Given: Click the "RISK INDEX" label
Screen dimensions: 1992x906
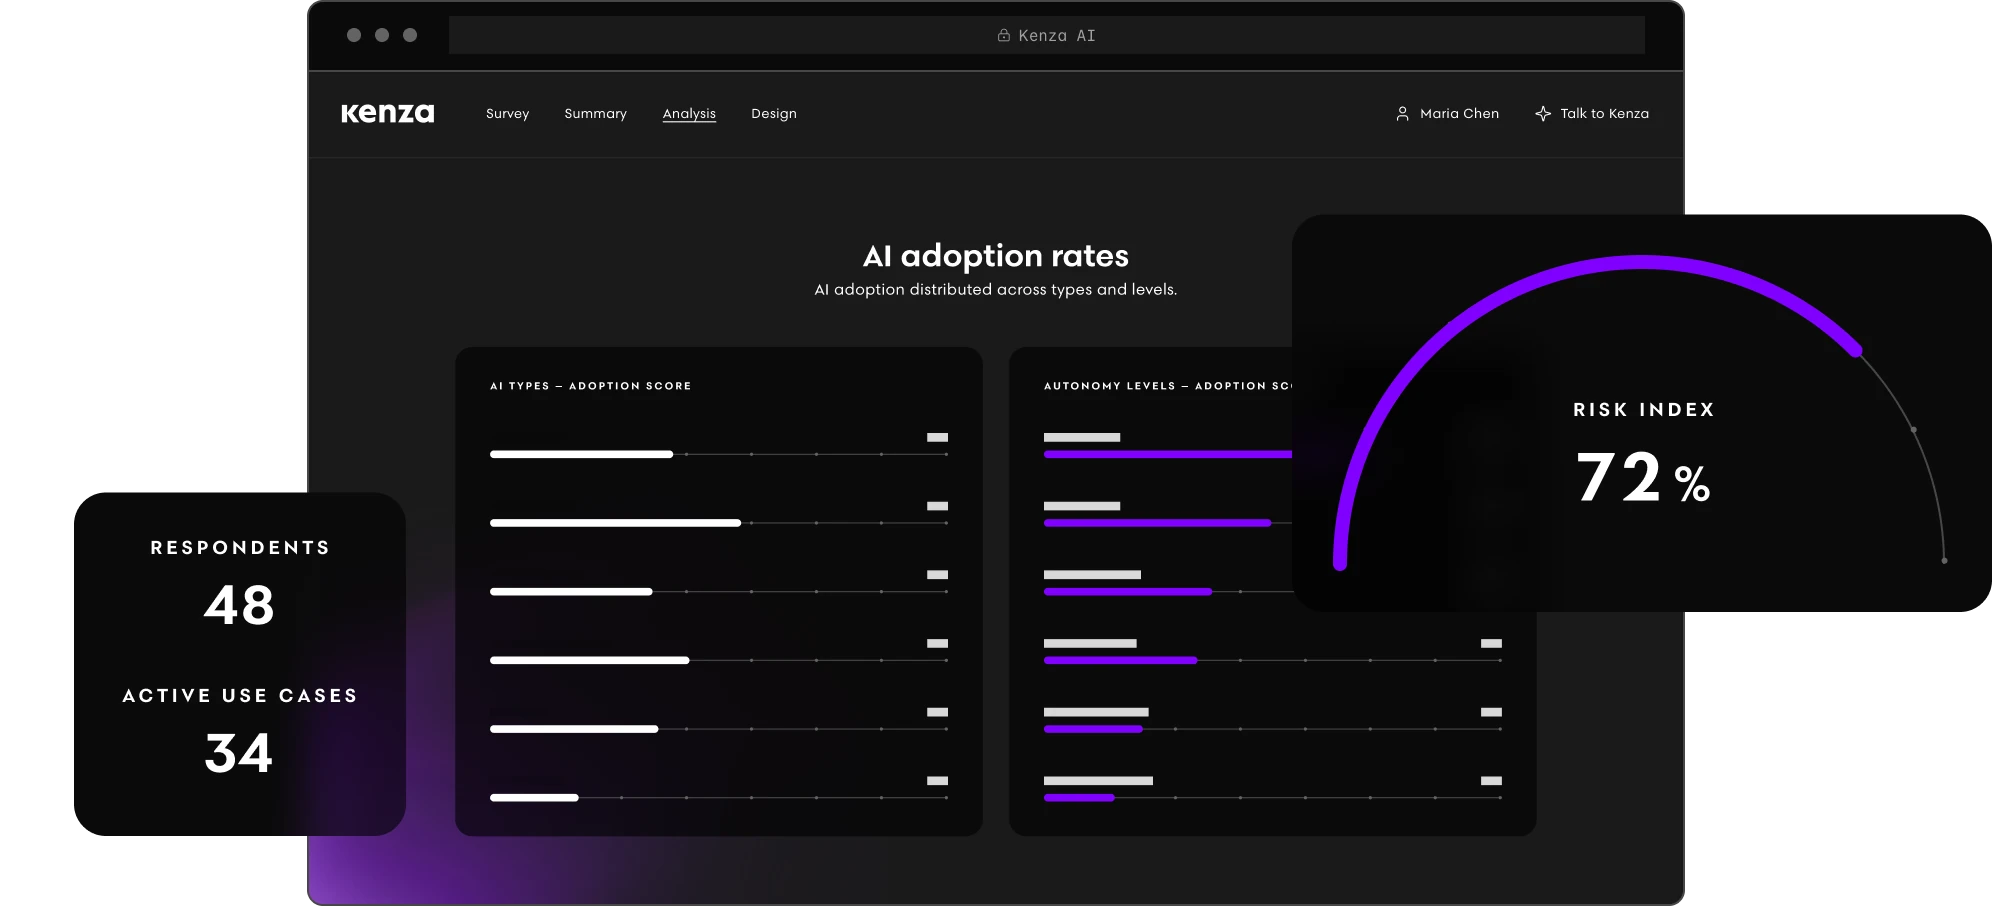Looking at the screenshot, I should (1644, 410).
